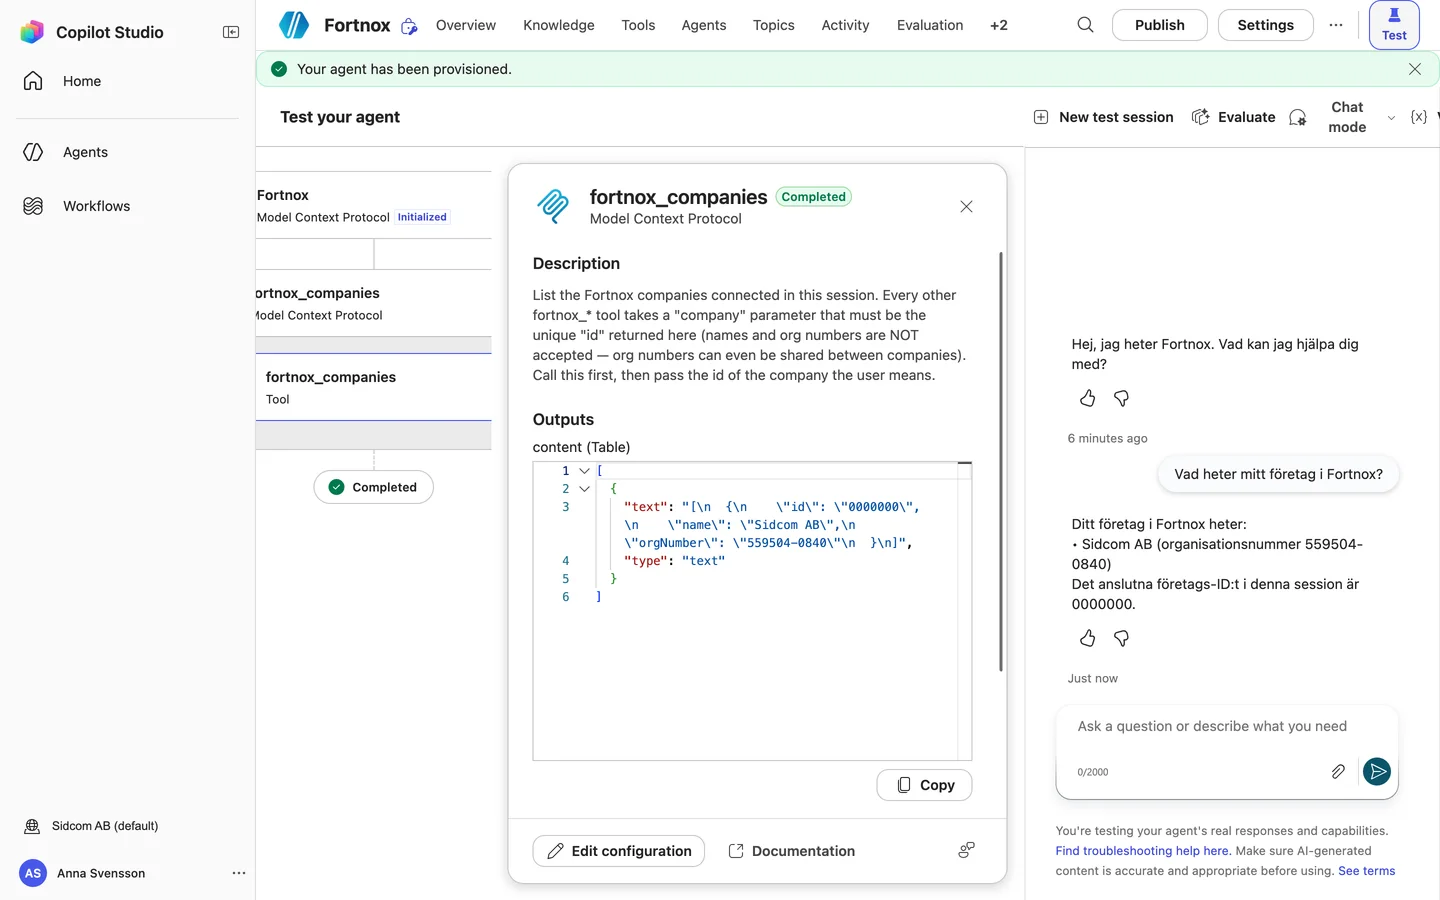Viewport: 1440px width, 900px height.
Task: Click the connection icon at panel bottom right
Action: tap(966, 850)
